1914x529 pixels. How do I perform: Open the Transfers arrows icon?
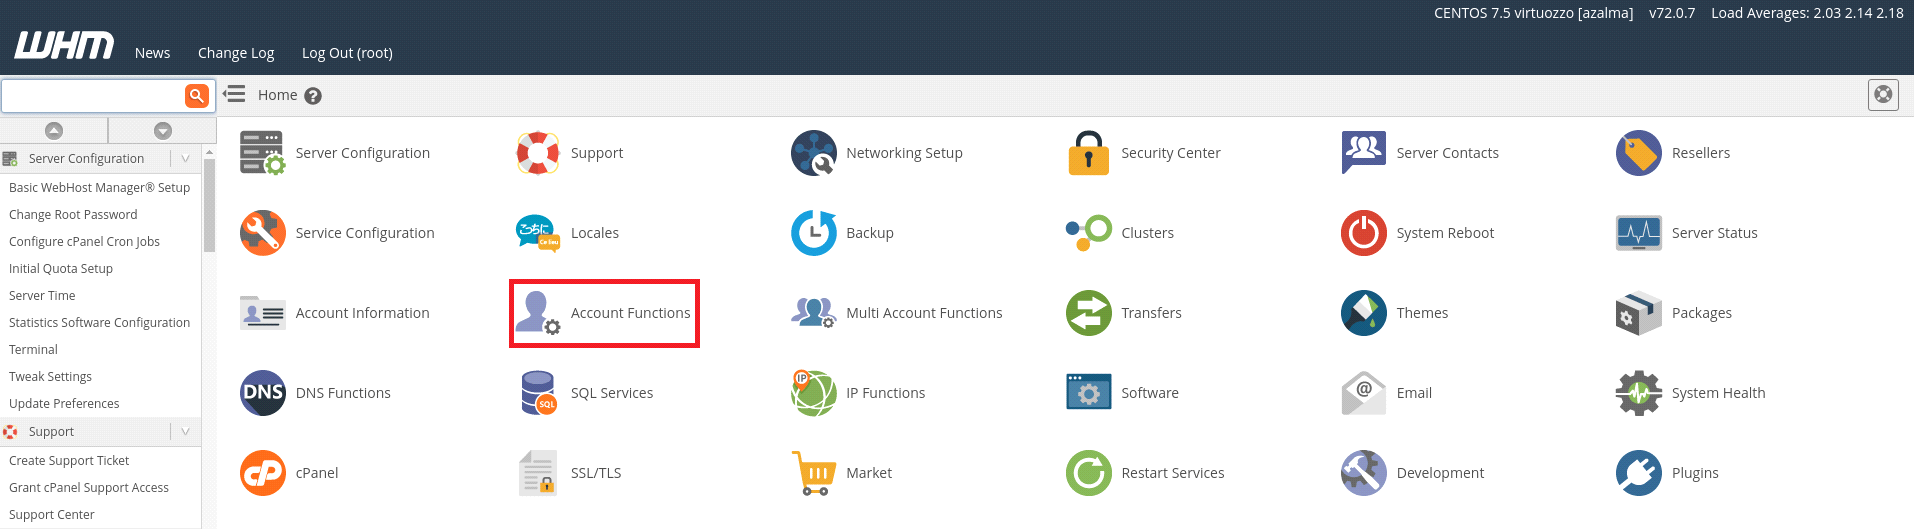pos(1089,313)
